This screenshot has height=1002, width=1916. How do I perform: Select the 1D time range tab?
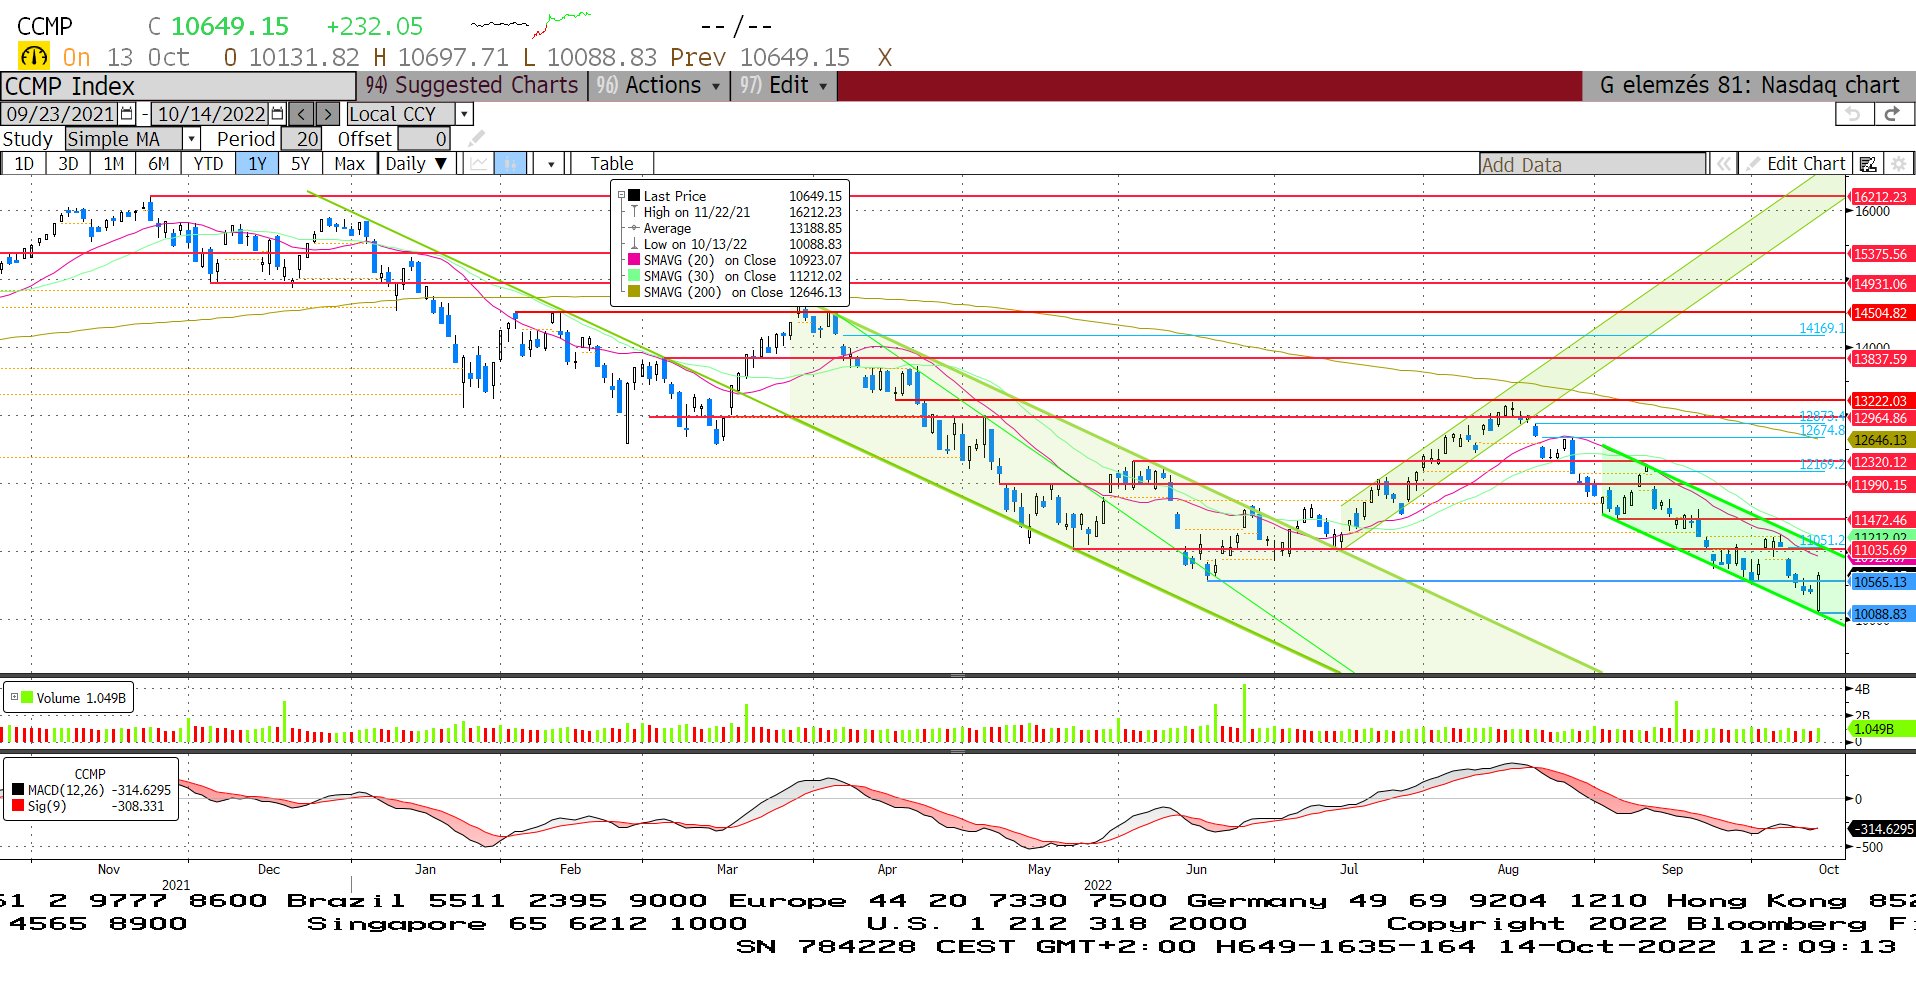[24, 164]
